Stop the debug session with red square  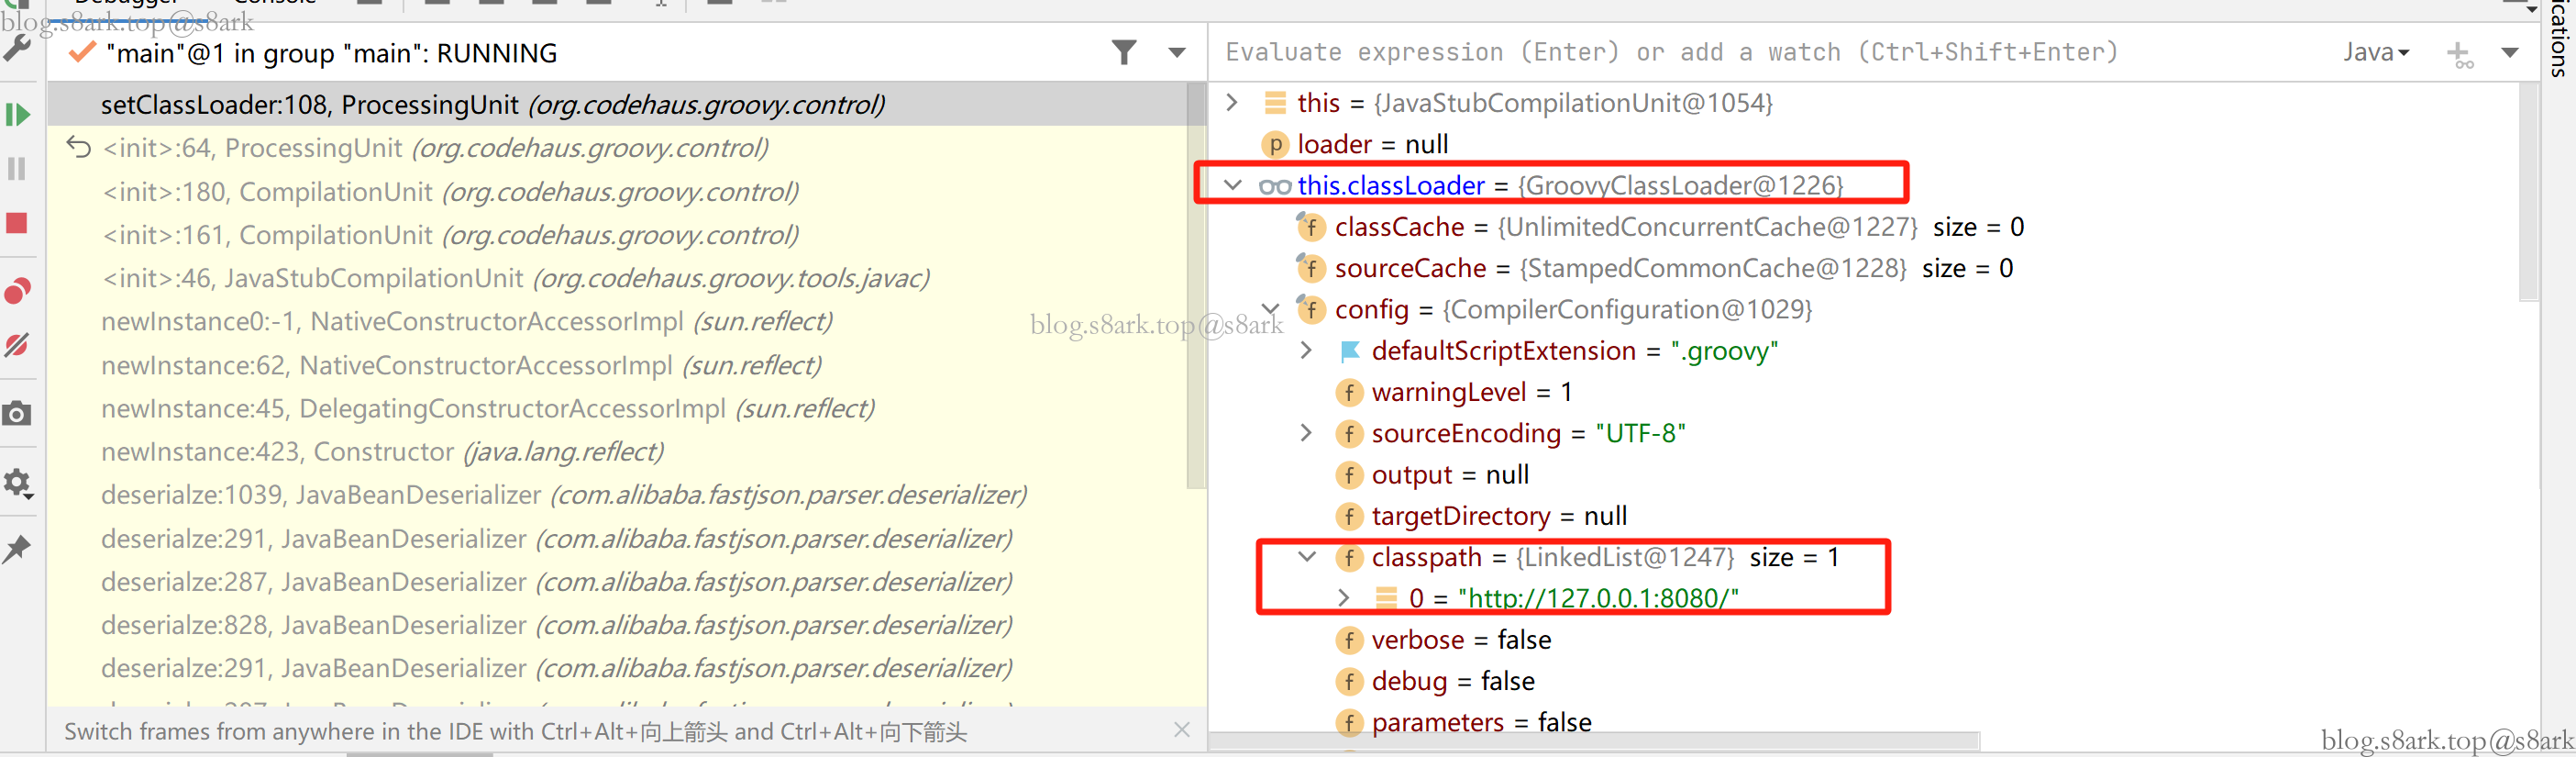coord(17,223)
